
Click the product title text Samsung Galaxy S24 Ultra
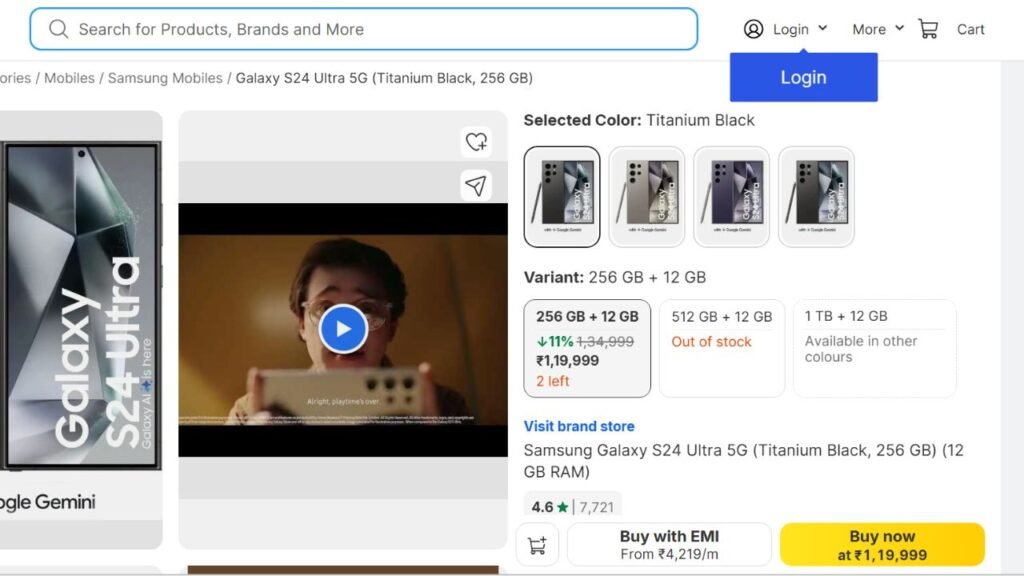tap(744, 460)
